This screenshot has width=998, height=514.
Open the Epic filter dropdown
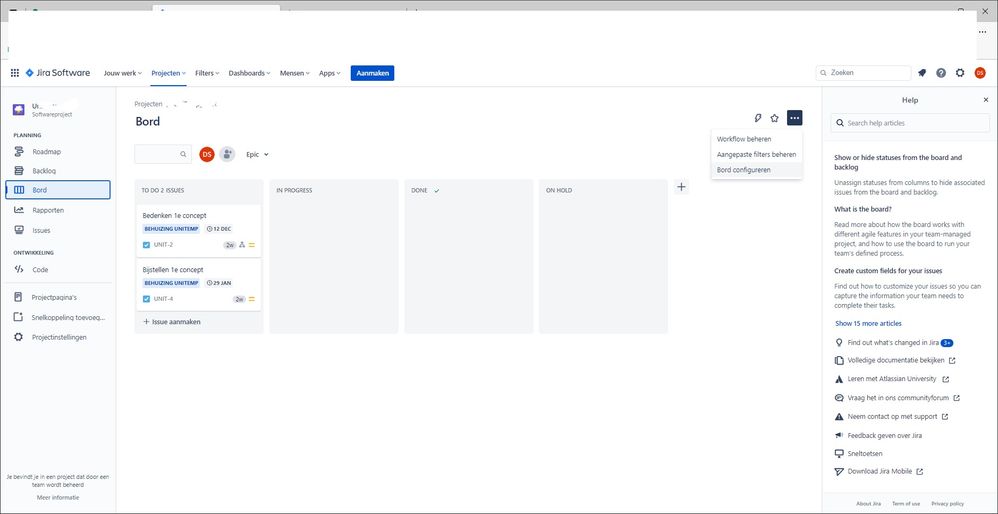[x=258, y=154]
